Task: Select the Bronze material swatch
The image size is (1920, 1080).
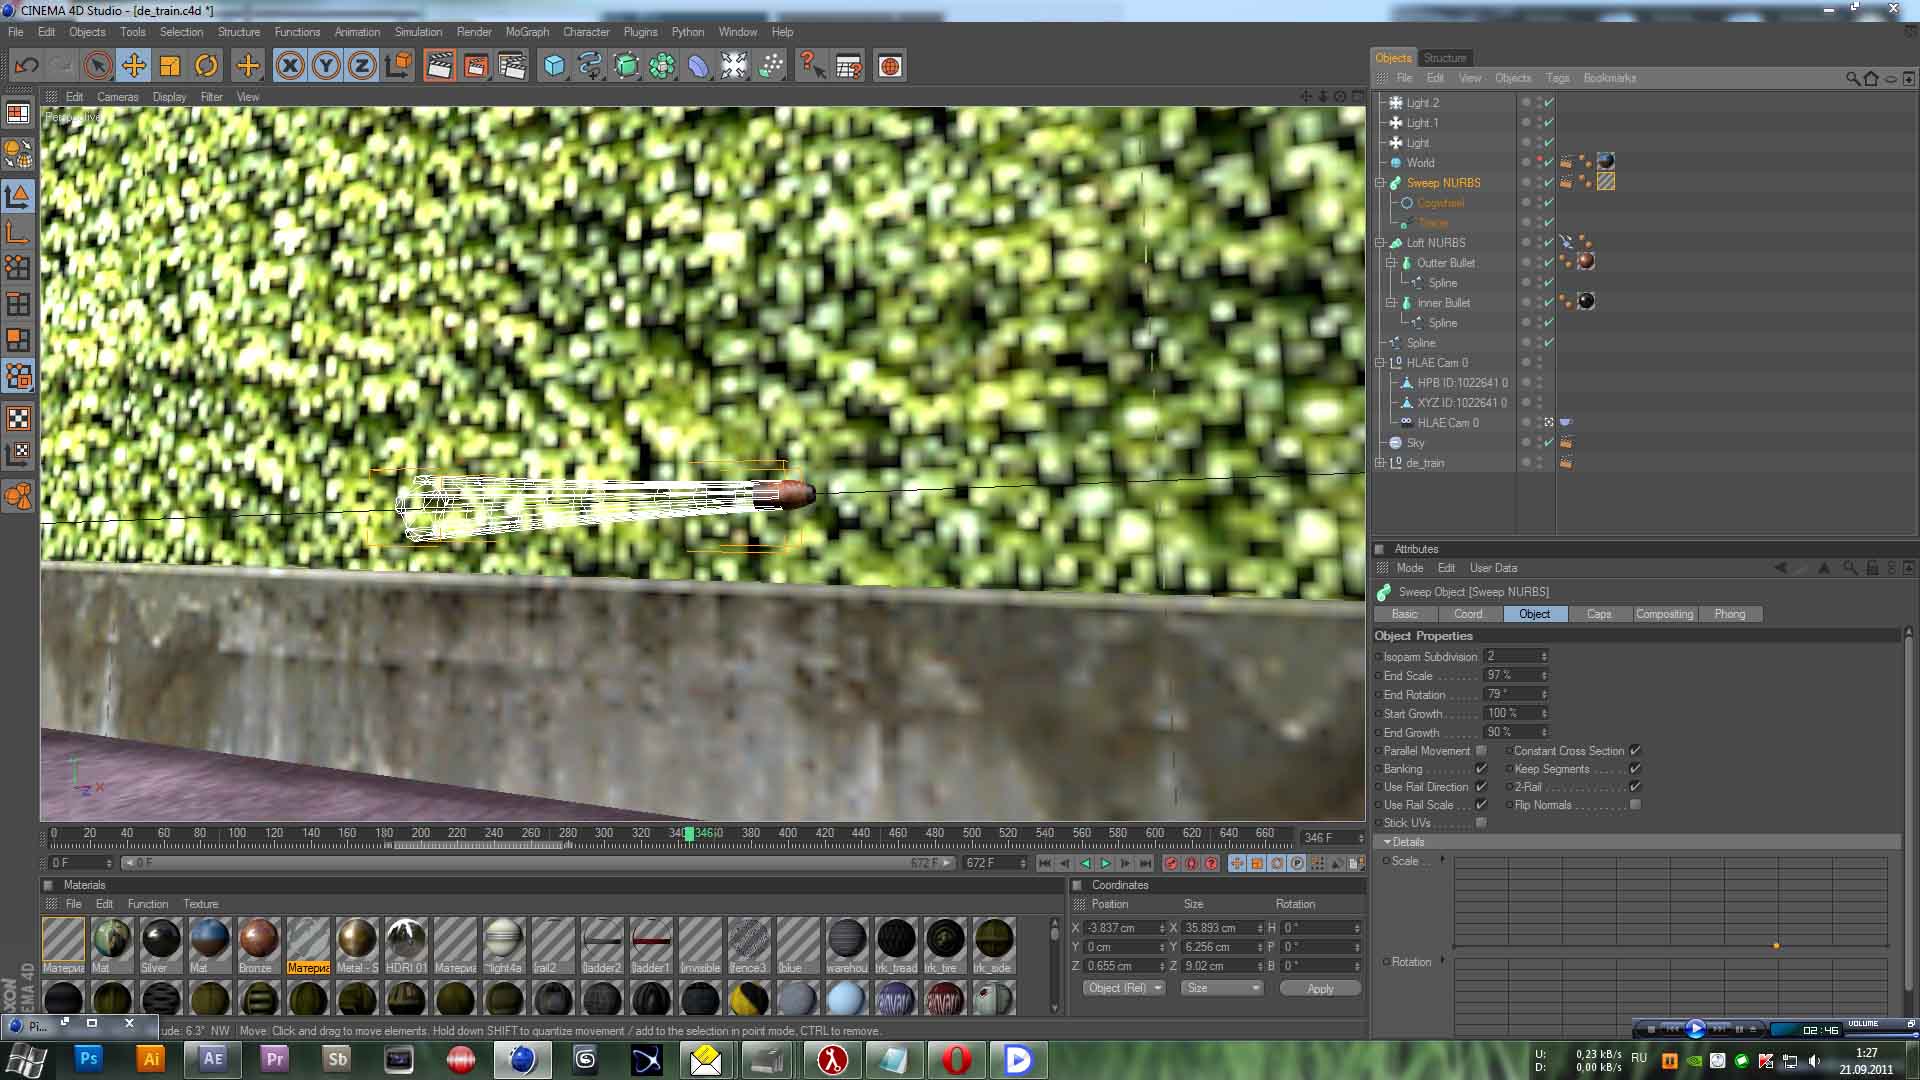Action: (258, 940)
